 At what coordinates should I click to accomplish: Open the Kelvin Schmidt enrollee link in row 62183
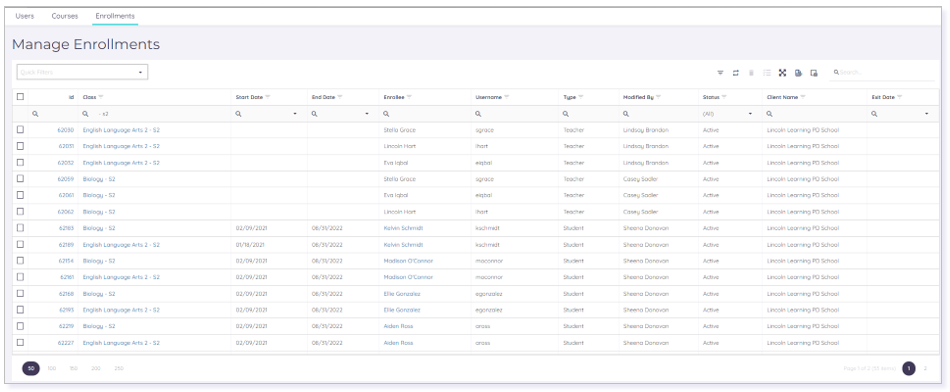tap(404, 228)
